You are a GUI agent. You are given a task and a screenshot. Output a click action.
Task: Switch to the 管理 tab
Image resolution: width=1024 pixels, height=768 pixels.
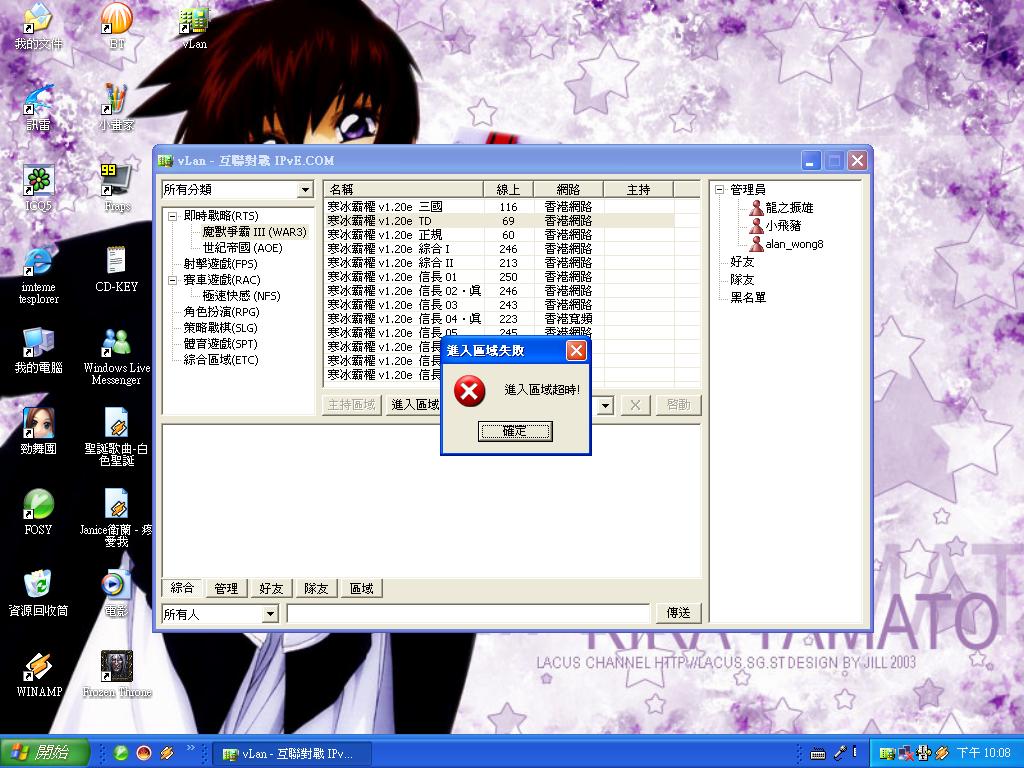(x=226, y=588)
